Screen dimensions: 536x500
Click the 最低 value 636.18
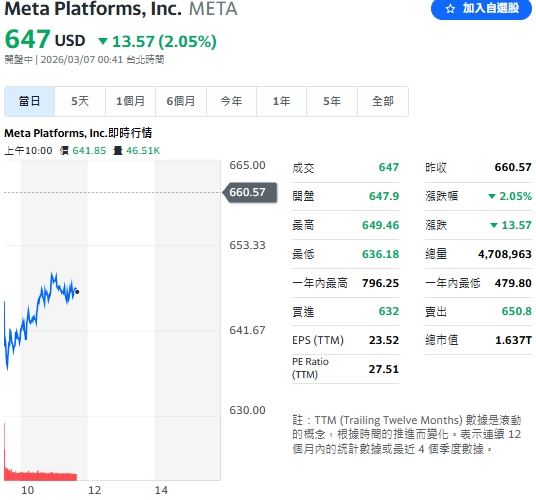click(x=380, y=254)
